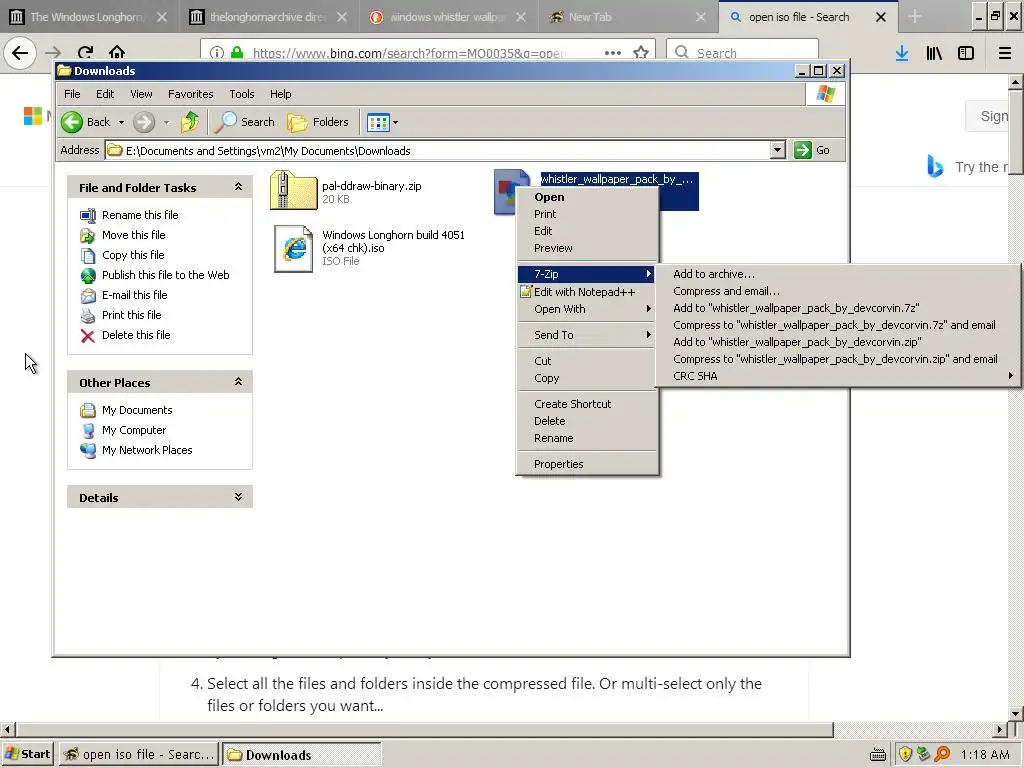1024x768 pixels.
Task: Open Firefox library icon
Action: coord(934,53)
